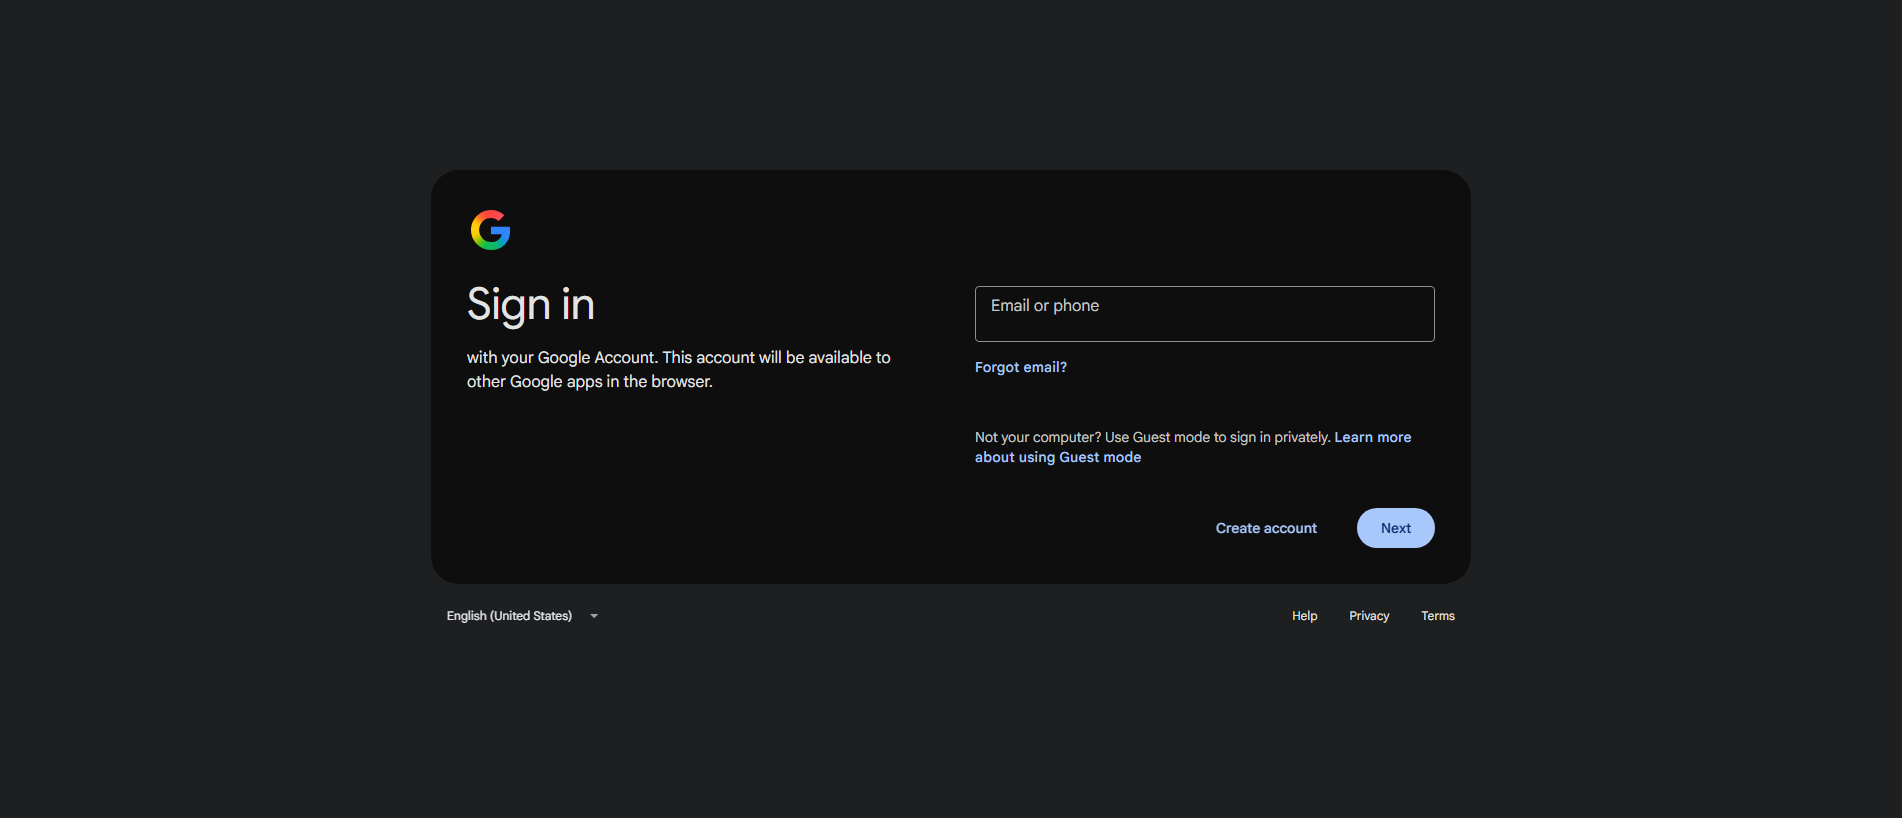Focus the Email or phone field
Image resolution: width=1902 pixels, height=818 pixels.
(x=1204, y=314)
